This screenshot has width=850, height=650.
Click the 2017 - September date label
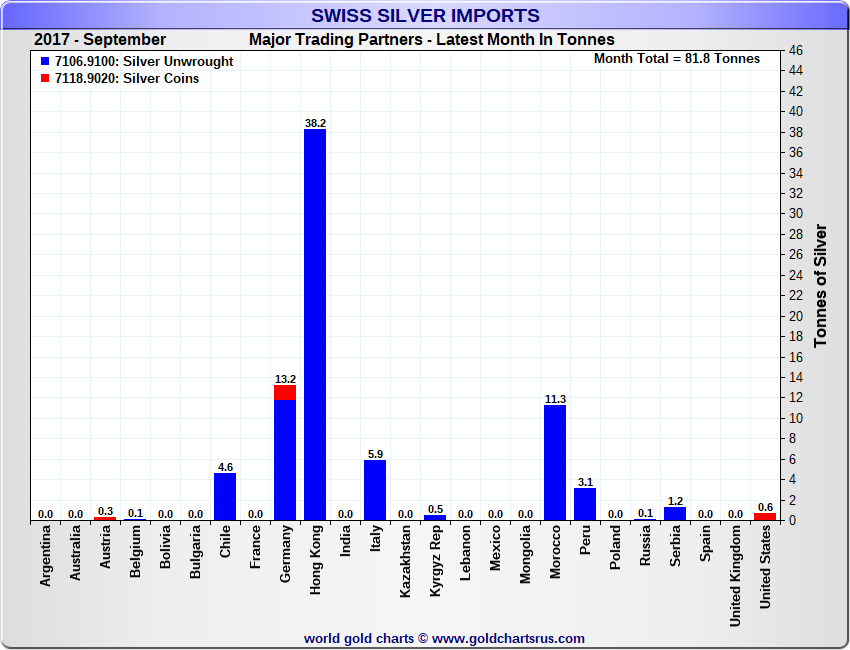point(100,40)
